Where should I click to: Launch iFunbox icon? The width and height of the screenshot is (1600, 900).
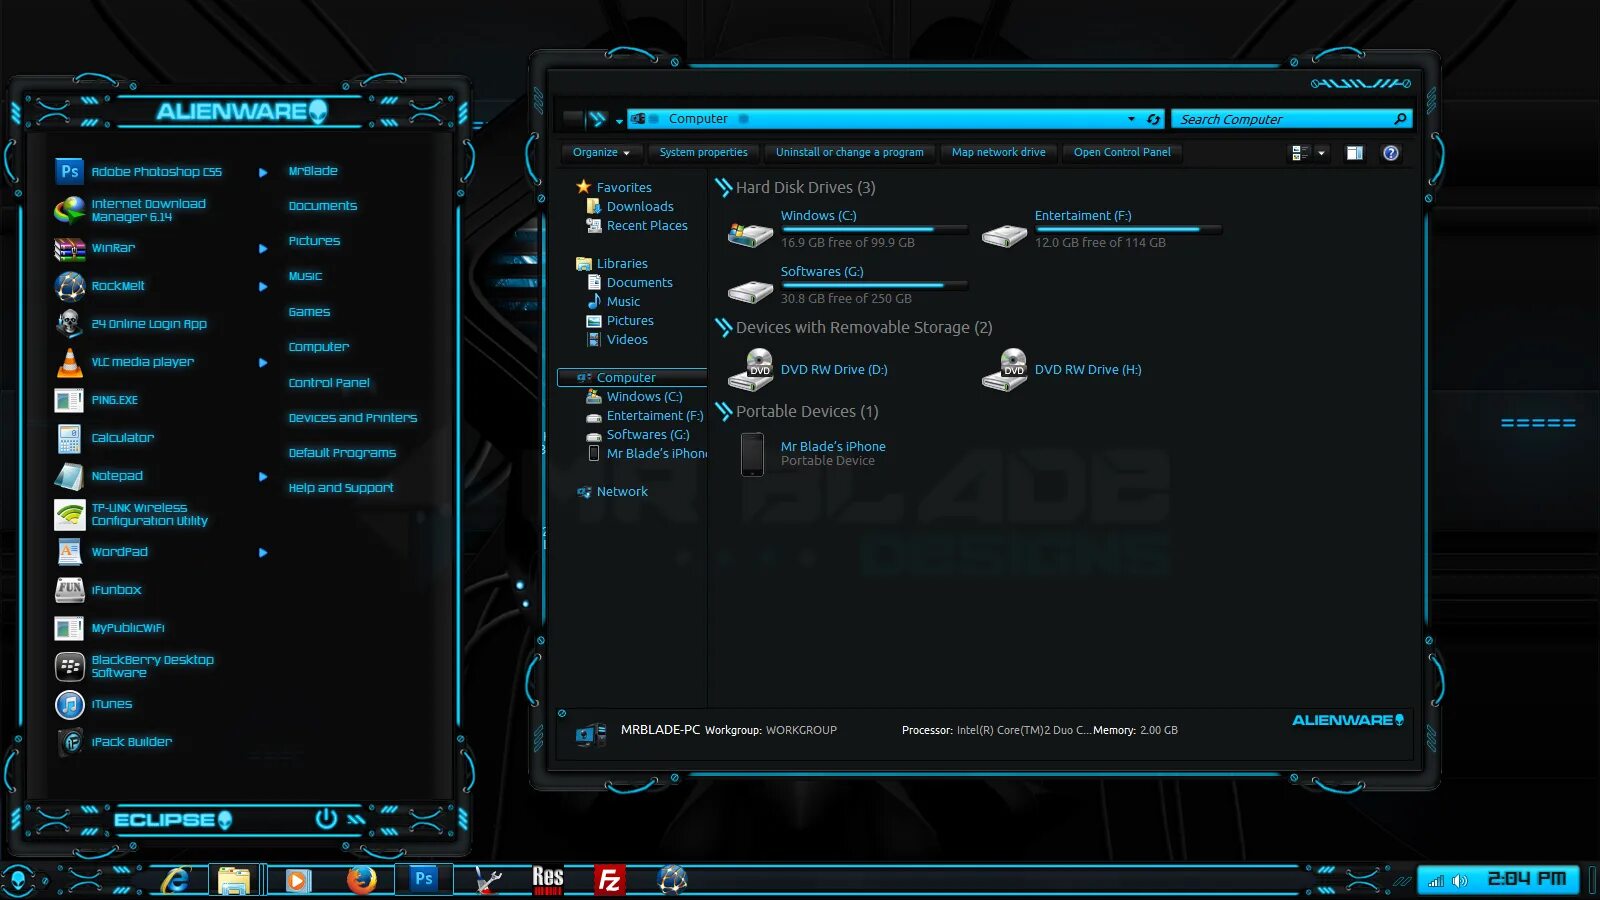pos(69,590)
